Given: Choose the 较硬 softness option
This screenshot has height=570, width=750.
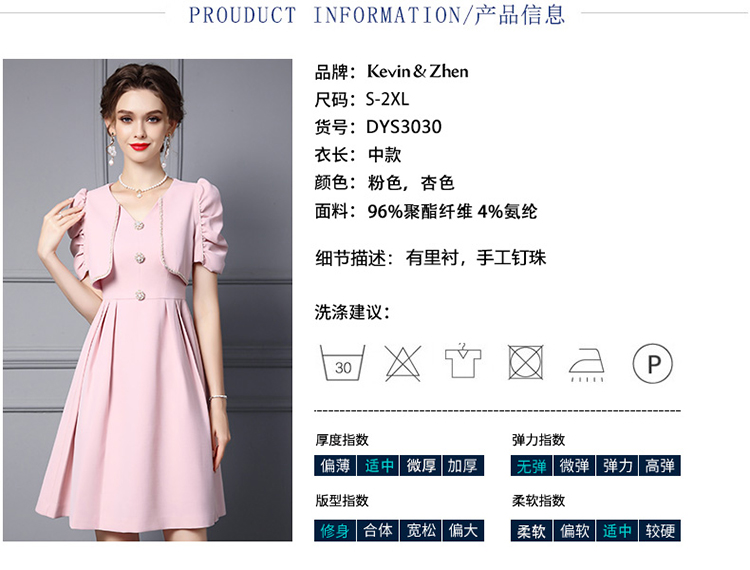Looking at the screenshot, I should (x=660, y=531).
